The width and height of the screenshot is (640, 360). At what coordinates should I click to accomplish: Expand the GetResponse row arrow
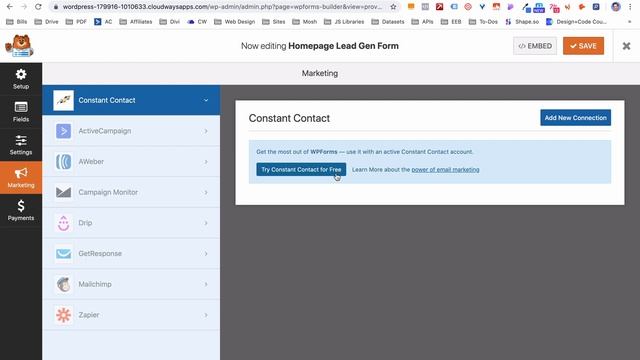(206, 253)
